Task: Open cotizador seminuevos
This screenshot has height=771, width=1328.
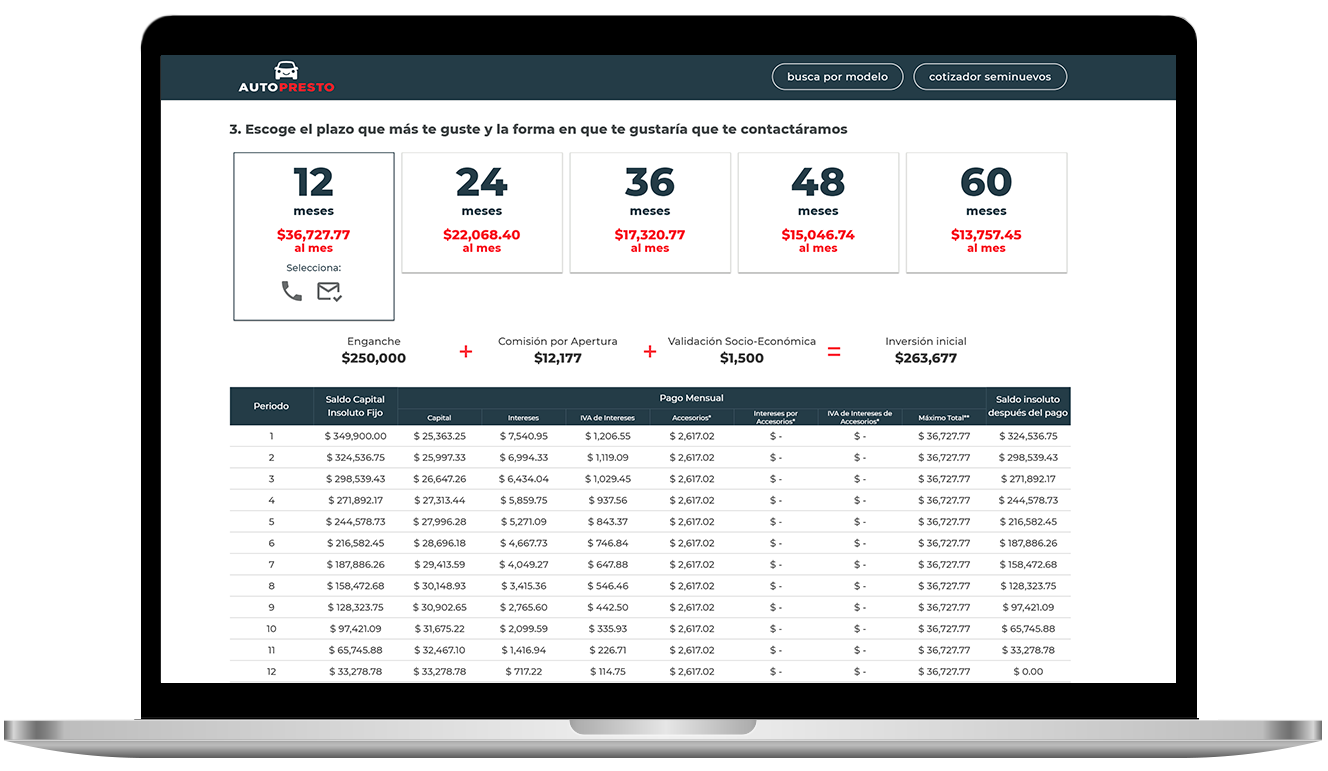Action: click(989, 76)
